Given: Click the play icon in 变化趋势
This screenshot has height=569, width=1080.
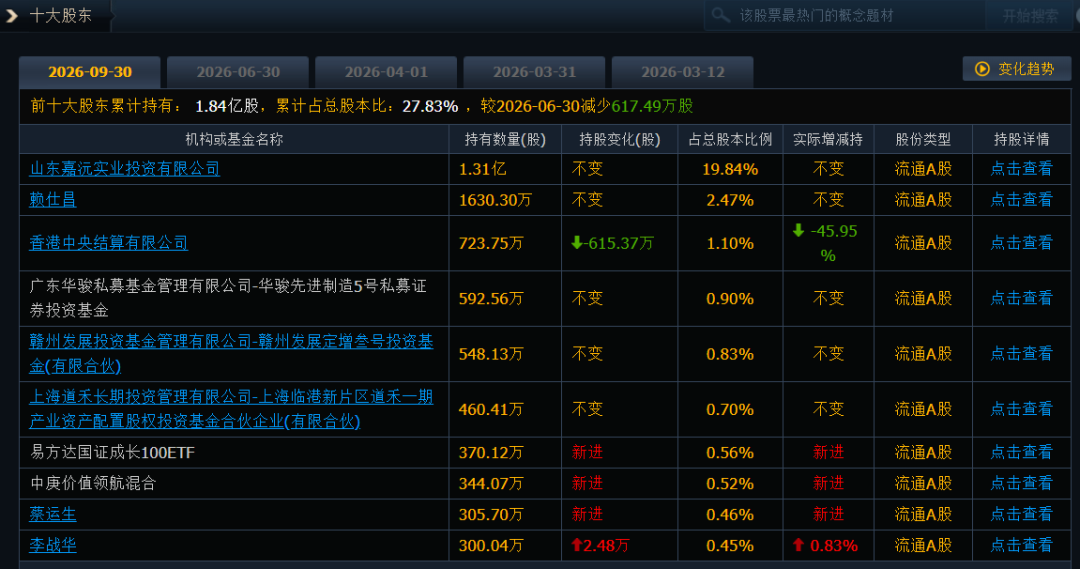Looking at the screenshot, I should point(982,69).
